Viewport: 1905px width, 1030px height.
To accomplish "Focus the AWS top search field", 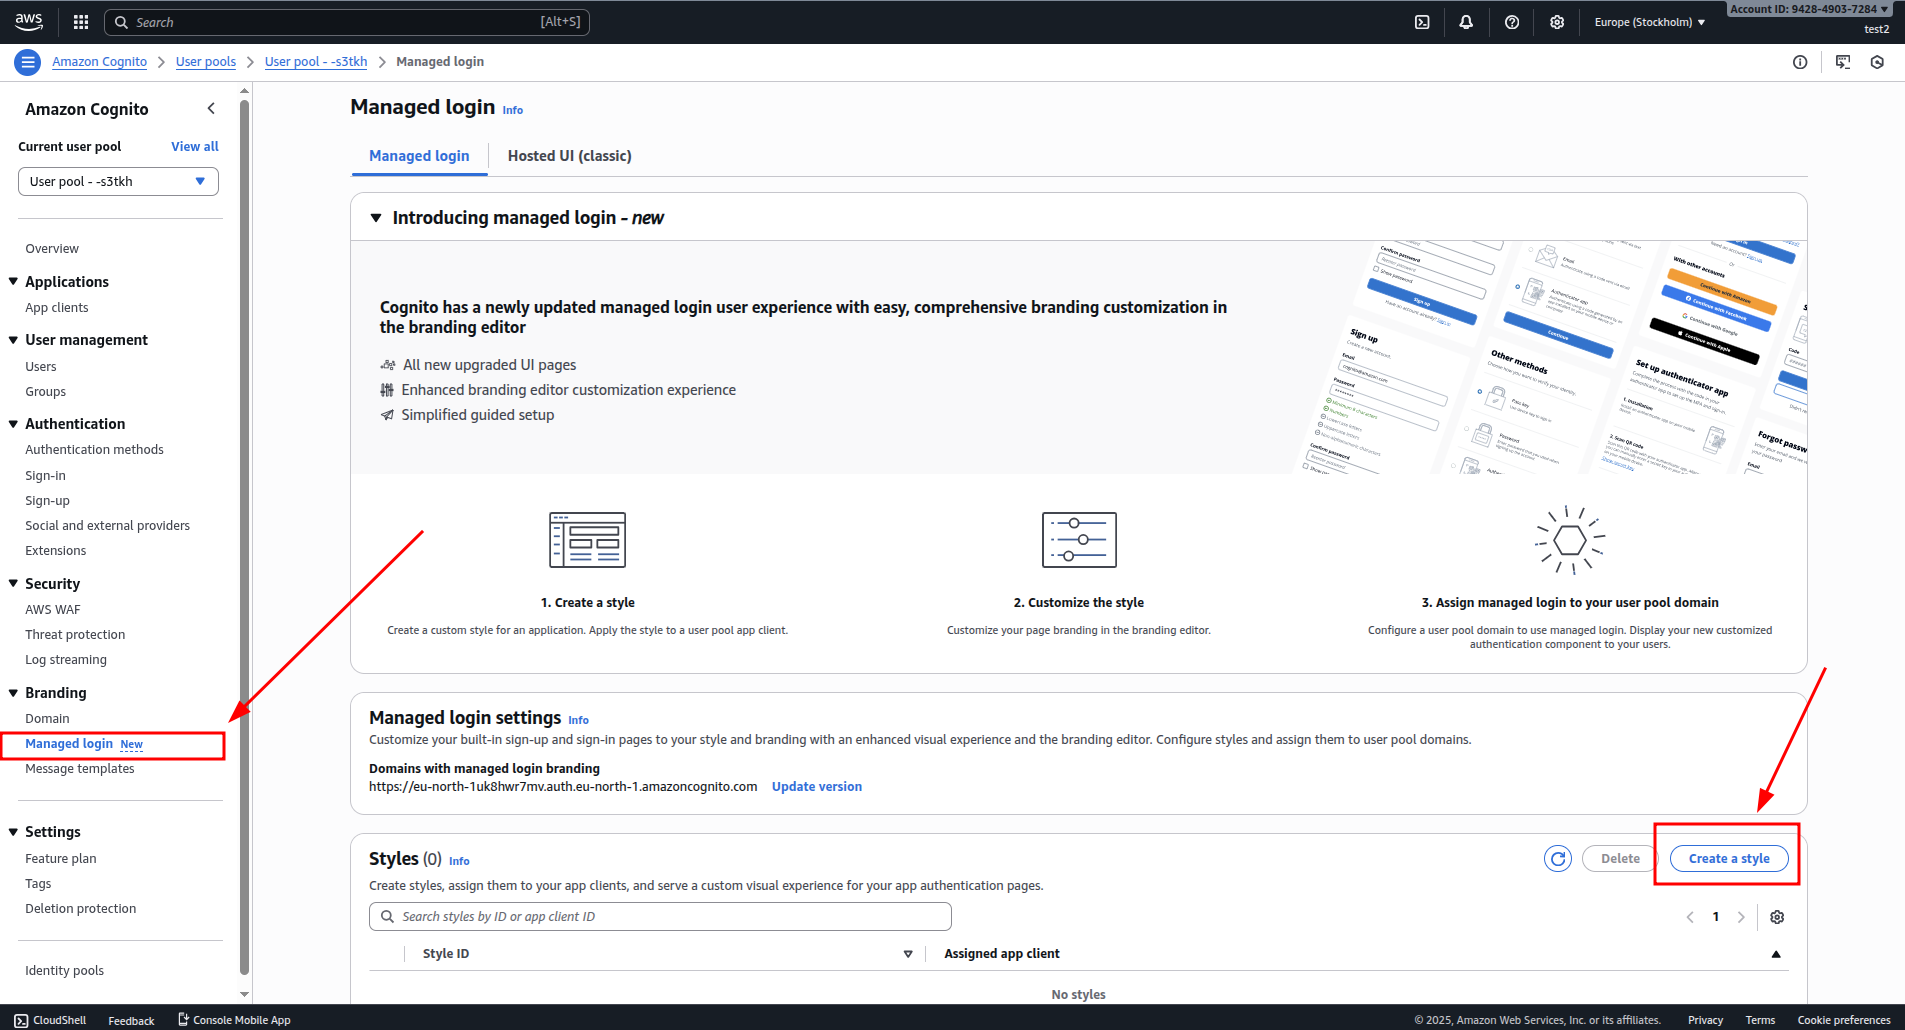I will click(x=347, y=22).
